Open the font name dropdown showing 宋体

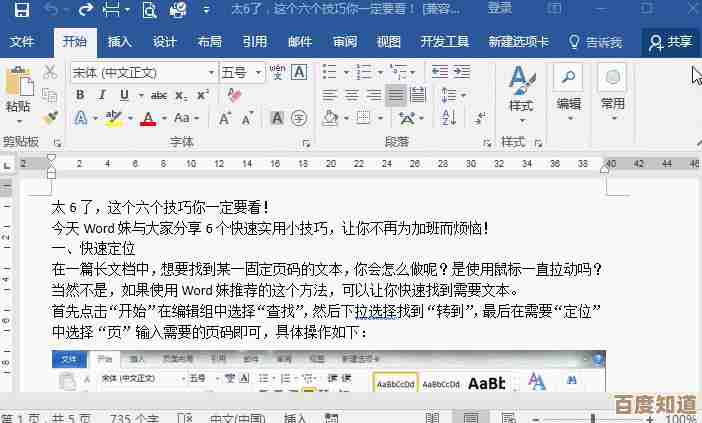(210, 72)
